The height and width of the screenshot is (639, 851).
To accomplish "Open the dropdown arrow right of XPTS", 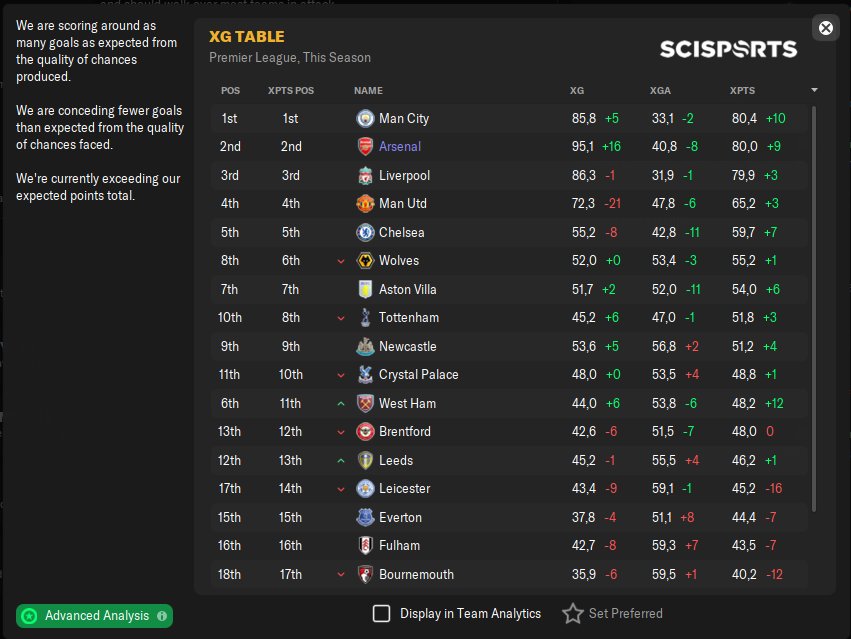I will point(814,90).
